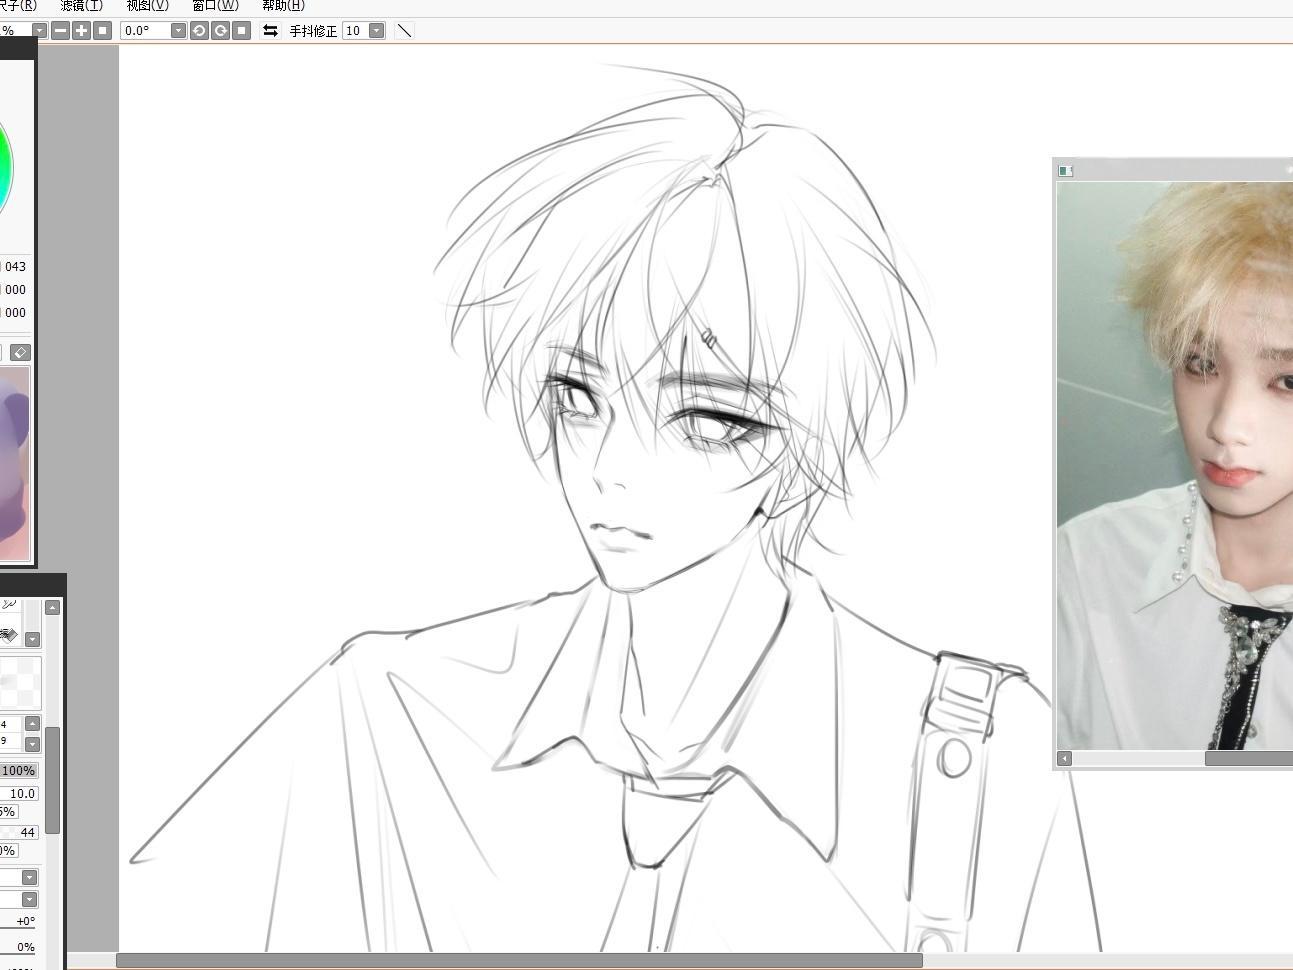Click the 手抖修正 stabilizer label
This screenshot has width=1293, height=970.
point(313,31)
